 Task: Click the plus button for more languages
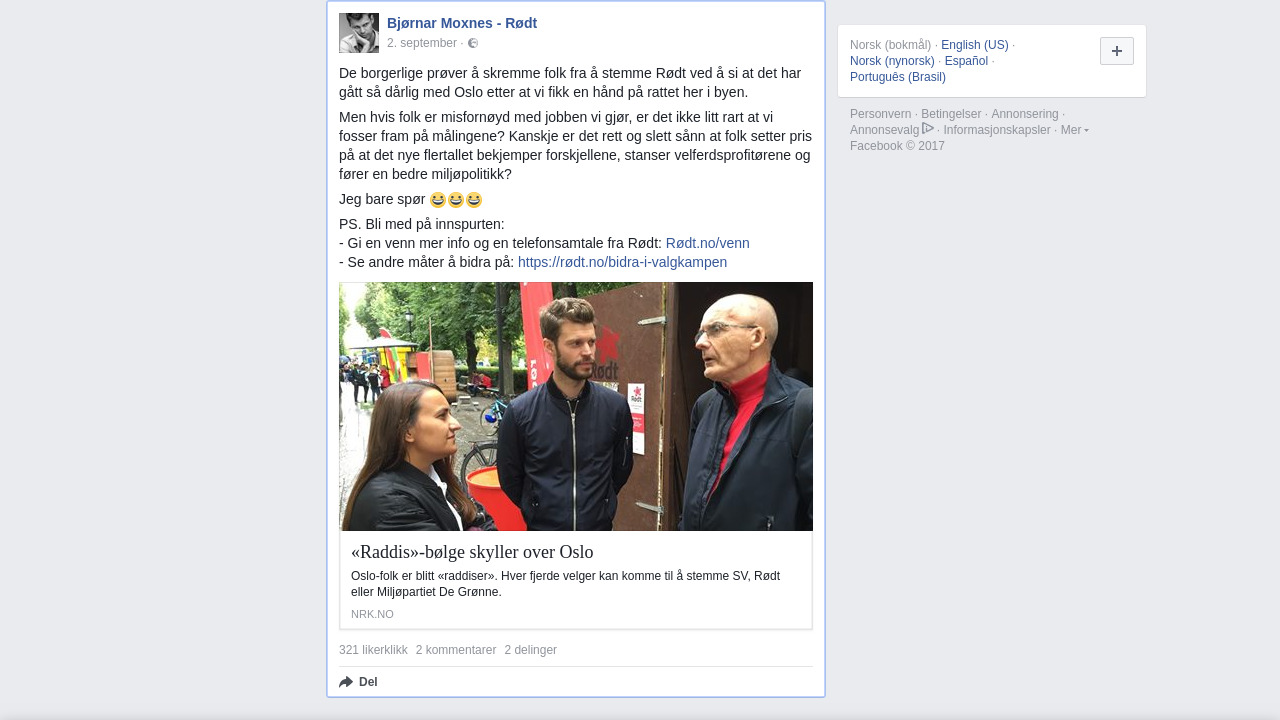[1117, 51]
